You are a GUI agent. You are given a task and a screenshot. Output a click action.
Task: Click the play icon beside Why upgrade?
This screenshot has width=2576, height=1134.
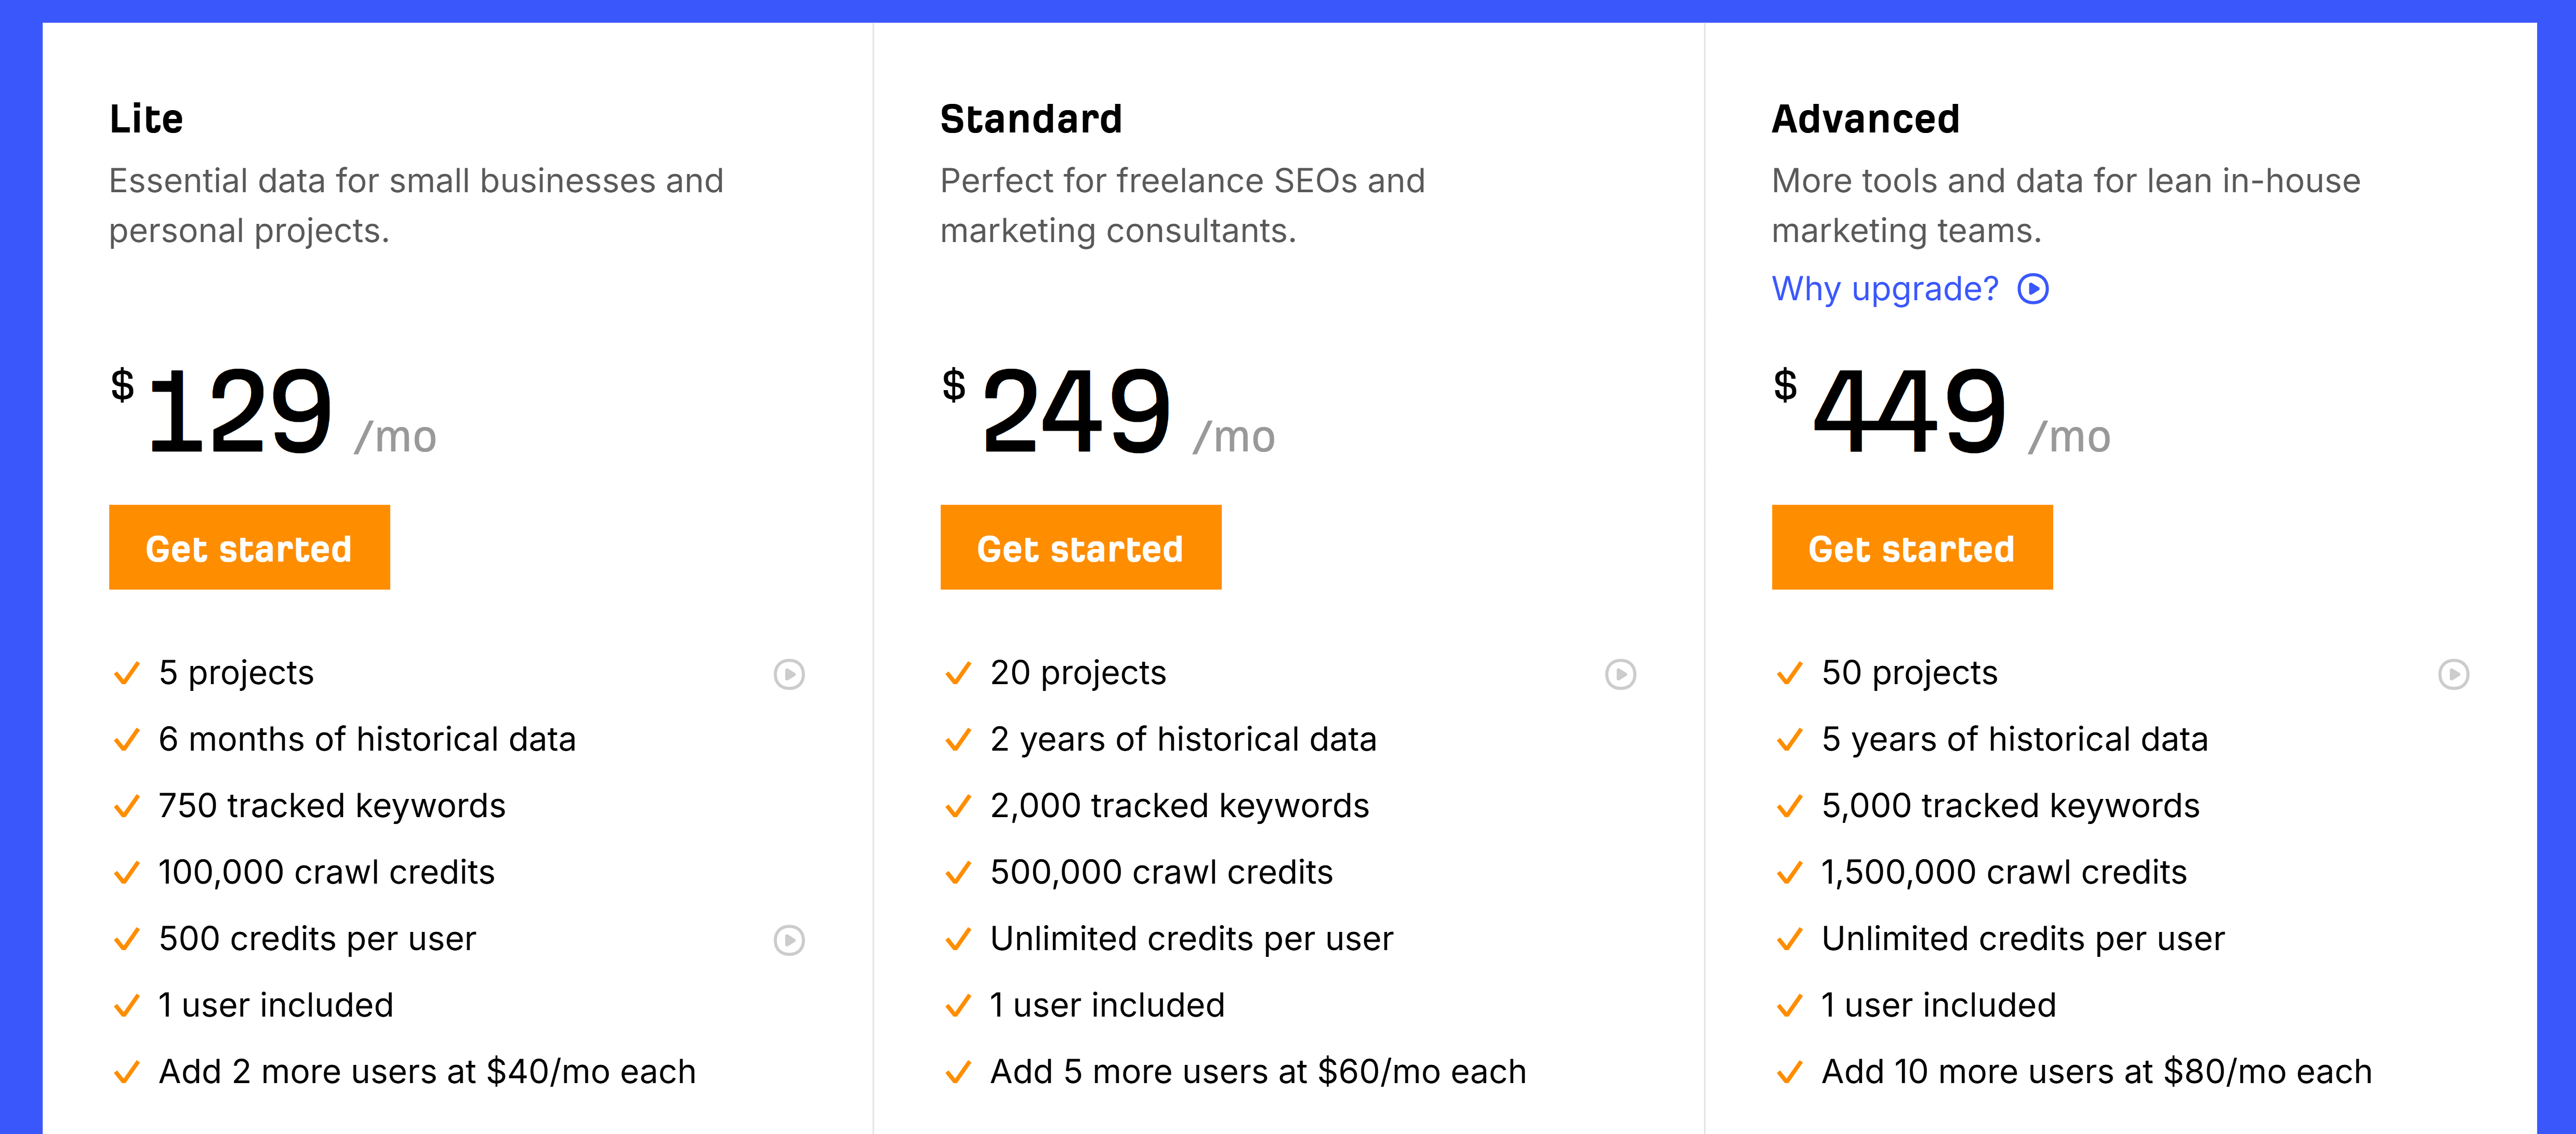2032,289
